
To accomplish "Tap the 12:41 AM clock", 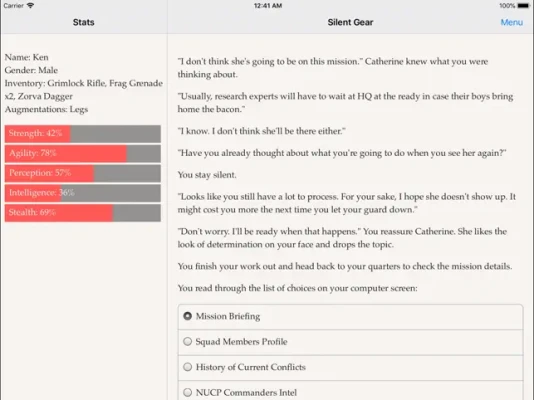I will (268, 5).
